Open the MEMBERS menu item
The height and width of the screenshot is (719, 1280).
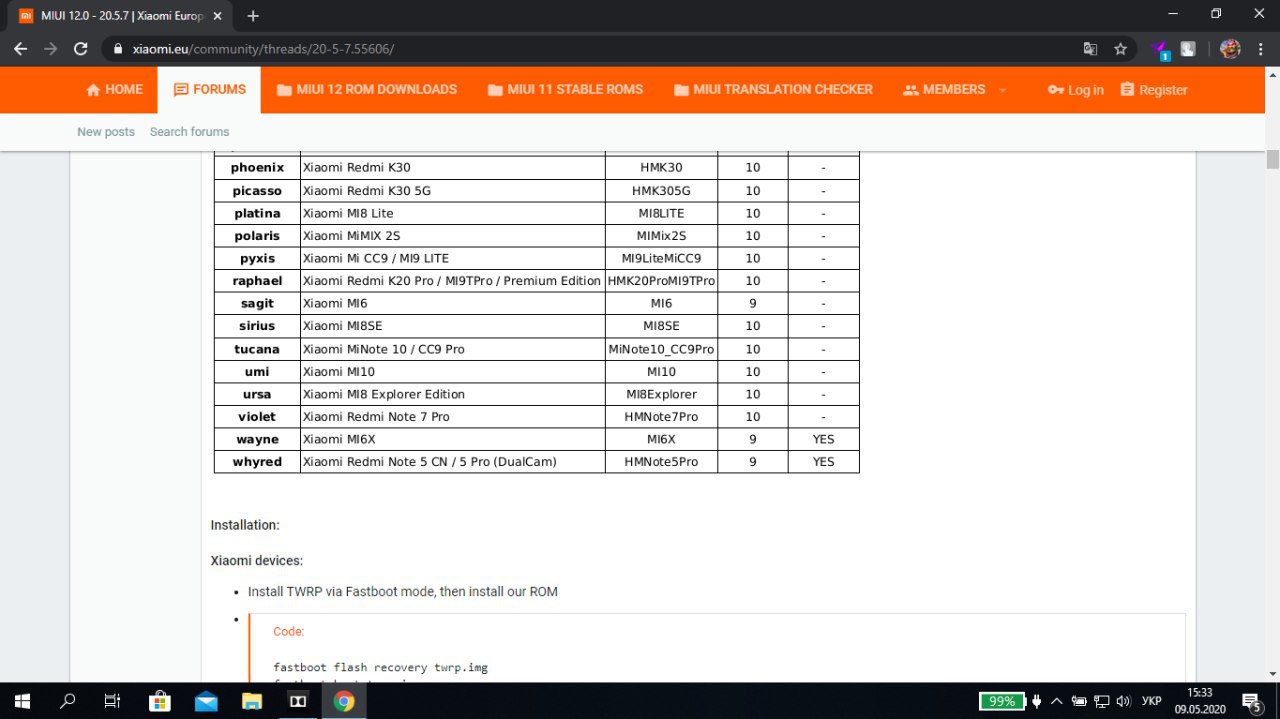[944, 90]
